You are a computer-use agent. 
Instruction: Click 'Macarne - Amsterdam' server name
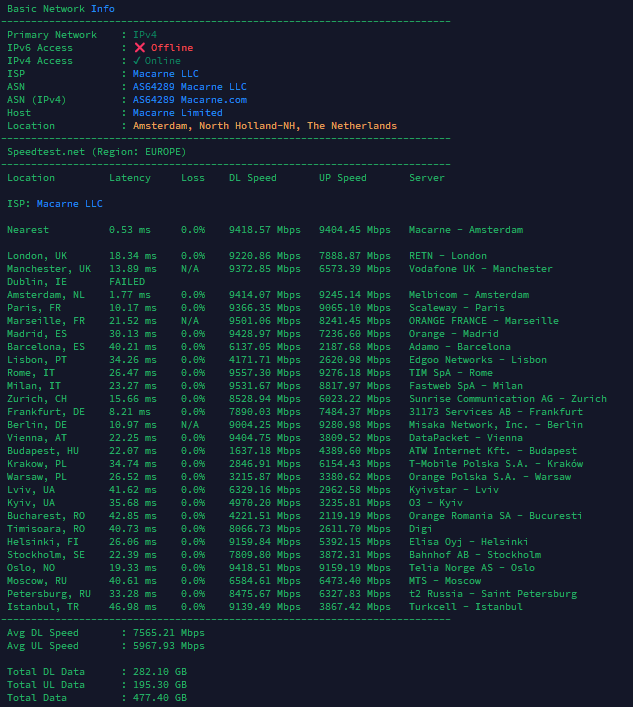466,230
